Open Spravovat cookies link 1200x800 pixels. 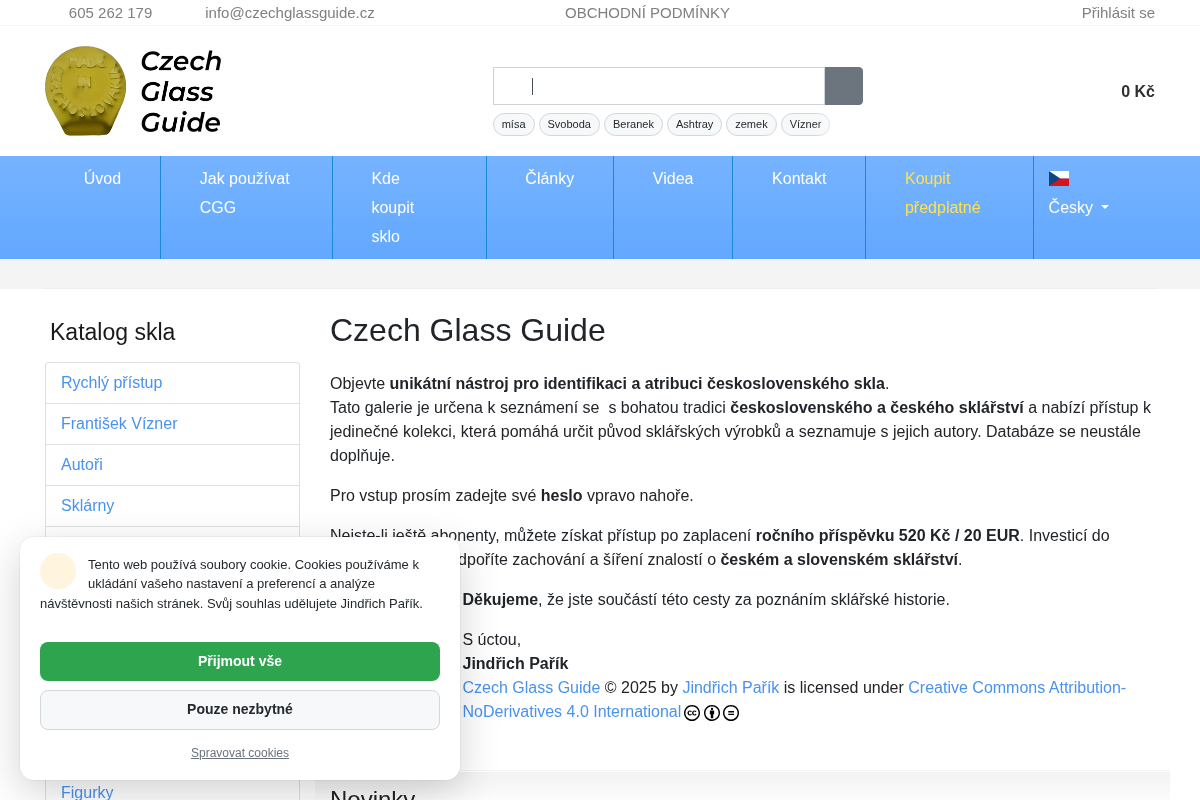tap(240, 753)
